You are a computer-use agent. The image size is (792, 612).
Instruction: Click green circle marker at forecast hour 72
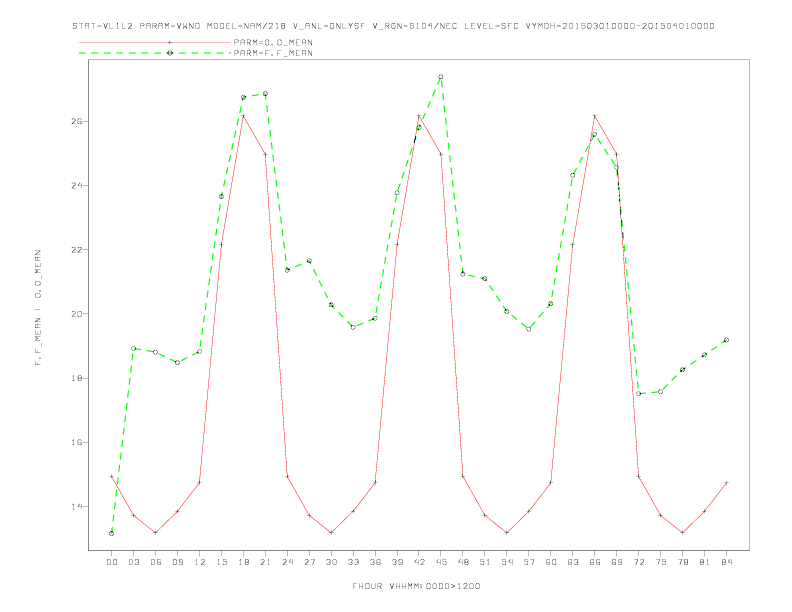638,393
